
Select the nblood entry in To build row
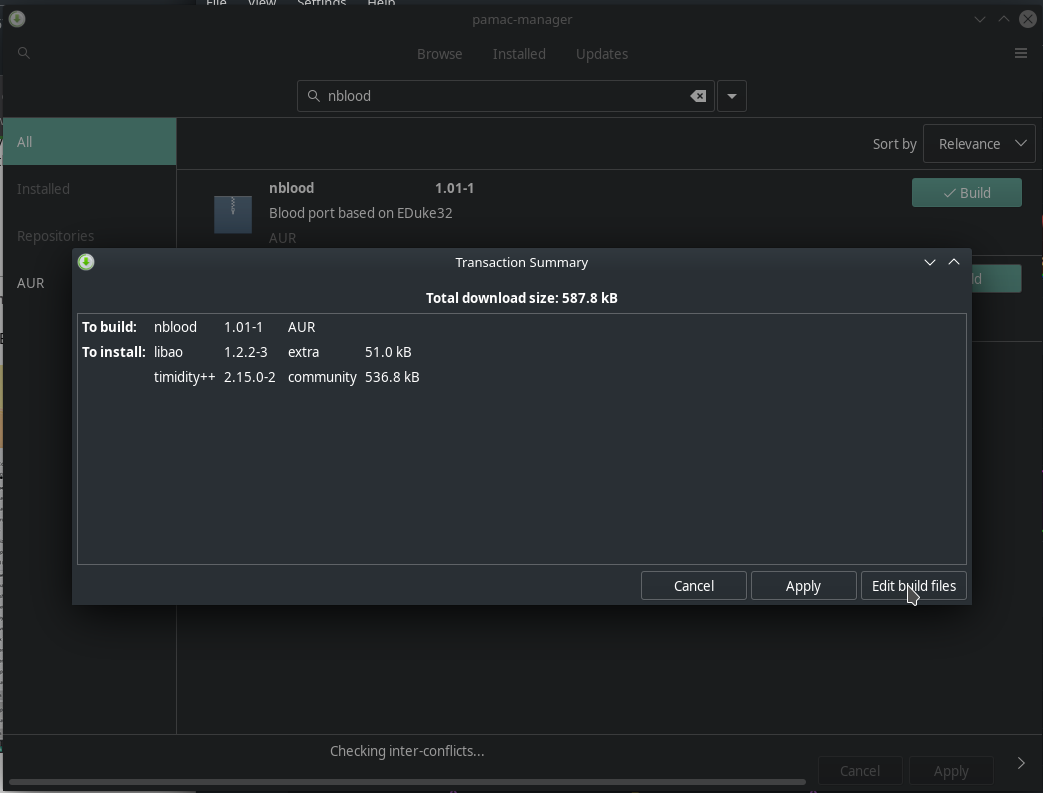(x=175, y=327)
